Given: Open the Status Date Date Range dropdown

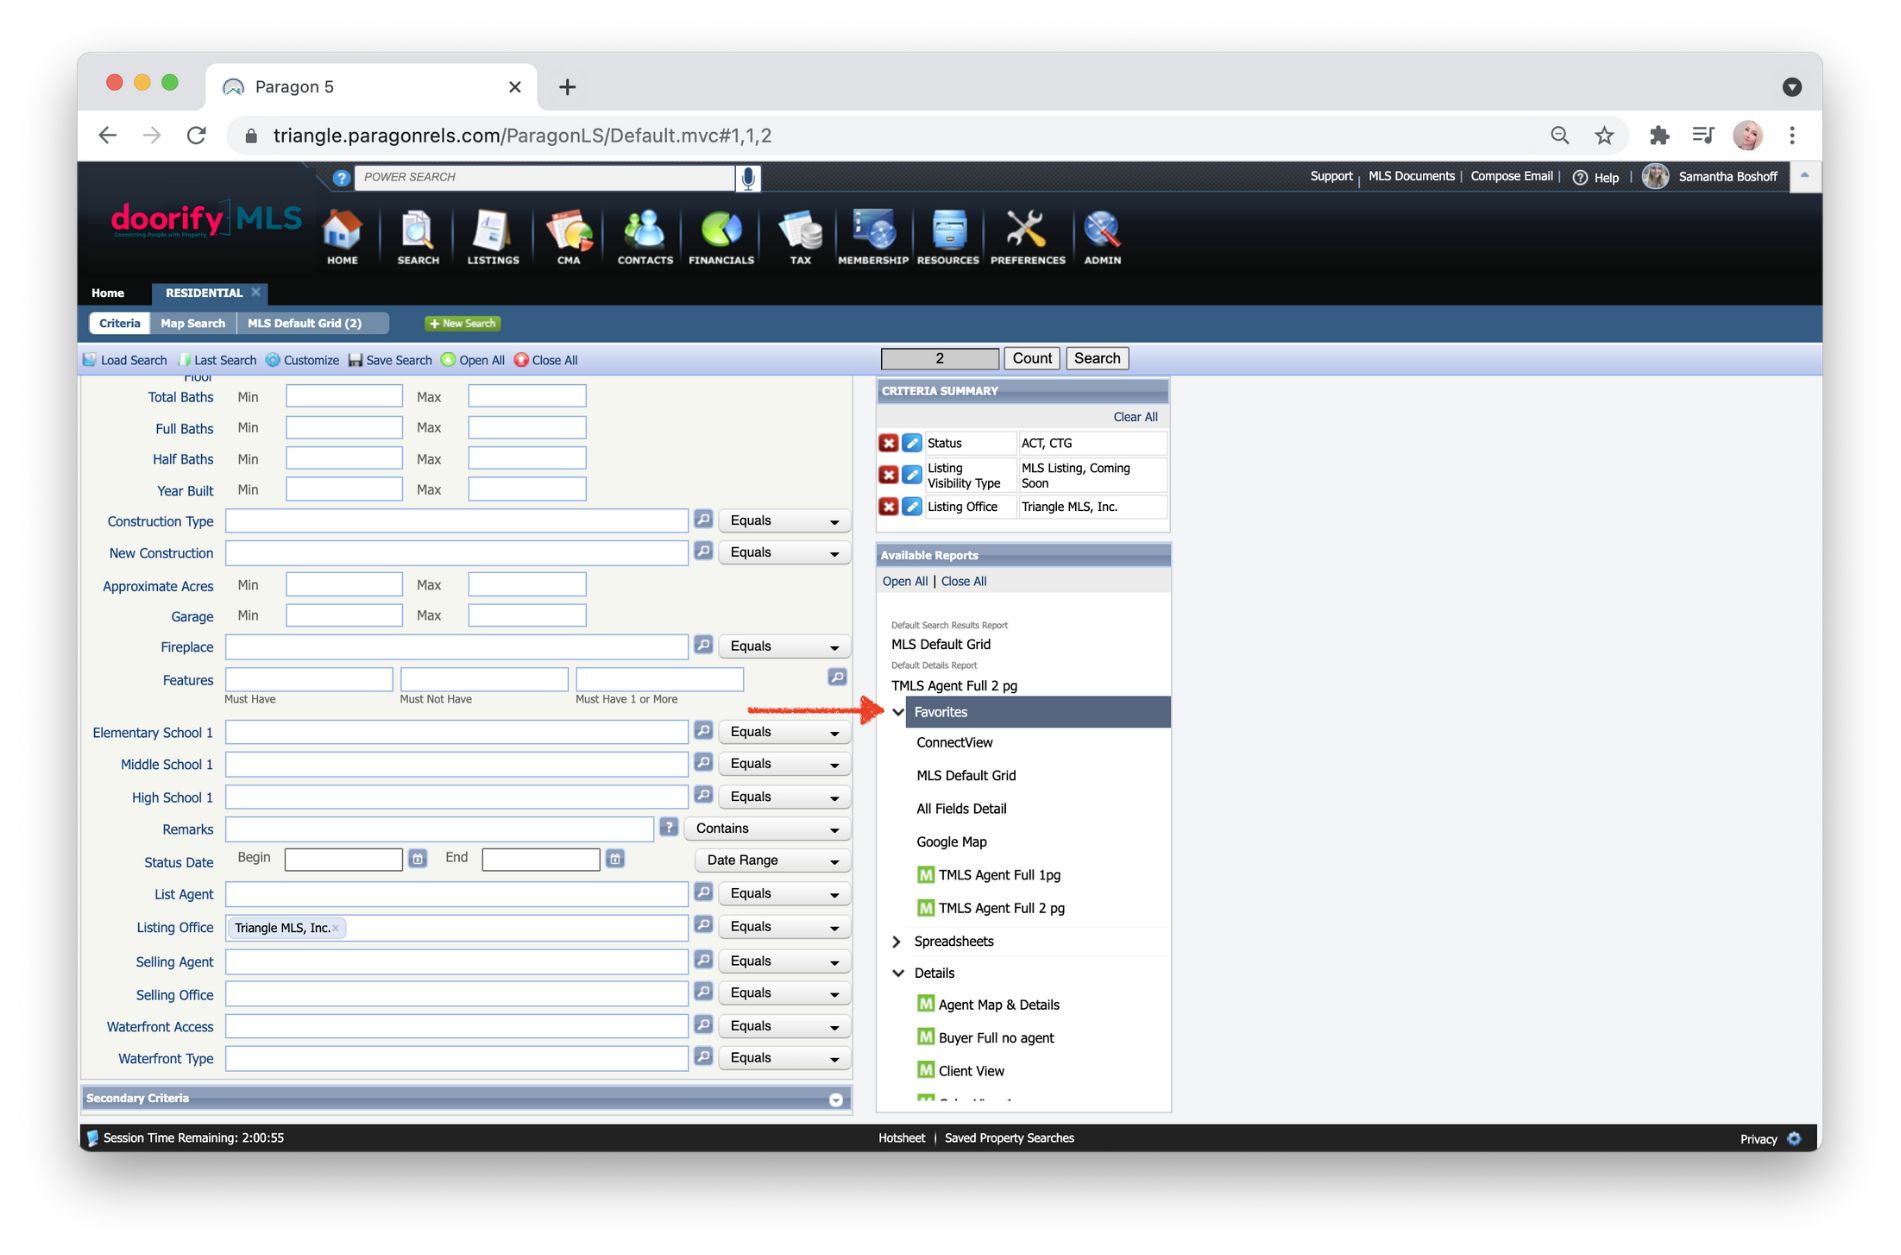Looking at the screenshot, I should coord(772,861).
